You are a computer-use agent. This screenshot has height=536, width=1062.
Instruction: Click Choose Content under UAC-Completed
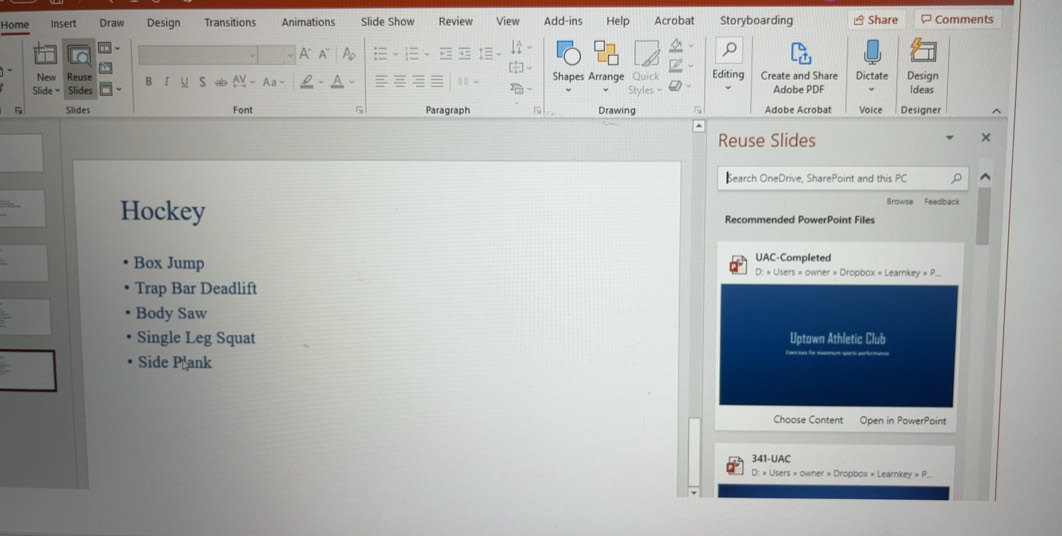(x=808, y=419)
